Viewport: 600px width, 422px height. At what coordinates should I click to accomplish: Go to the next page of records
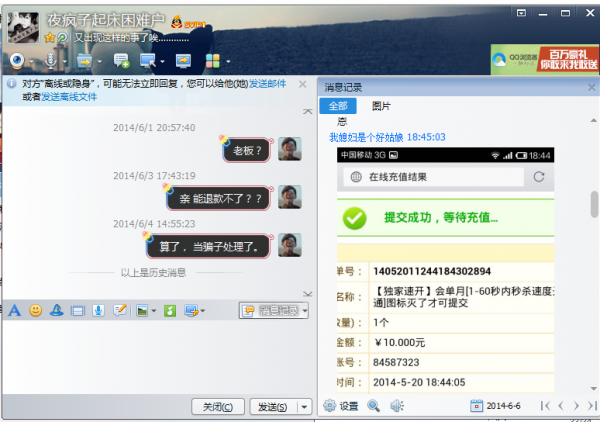[x=576, y=406]
